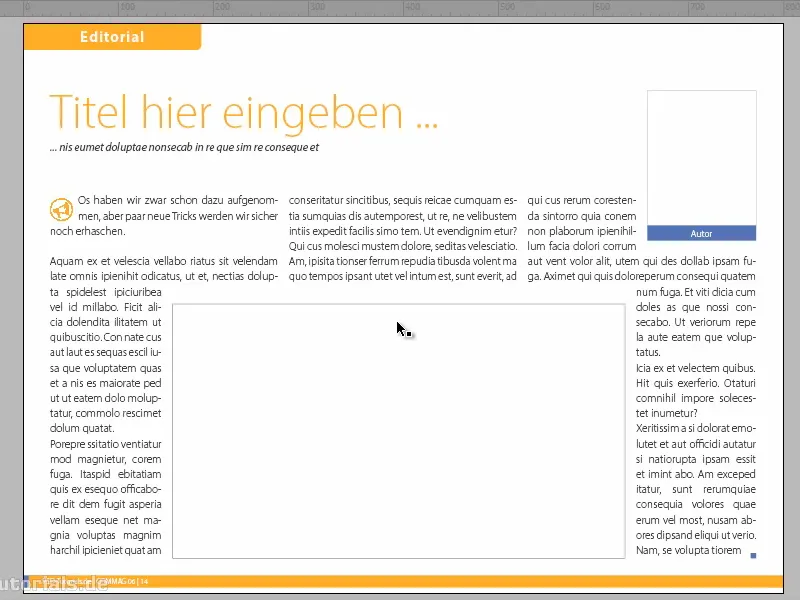The image size is (800, 600).
Task: Click the line 'Porepre ssitatio ventiatur'
Action: 106,444
